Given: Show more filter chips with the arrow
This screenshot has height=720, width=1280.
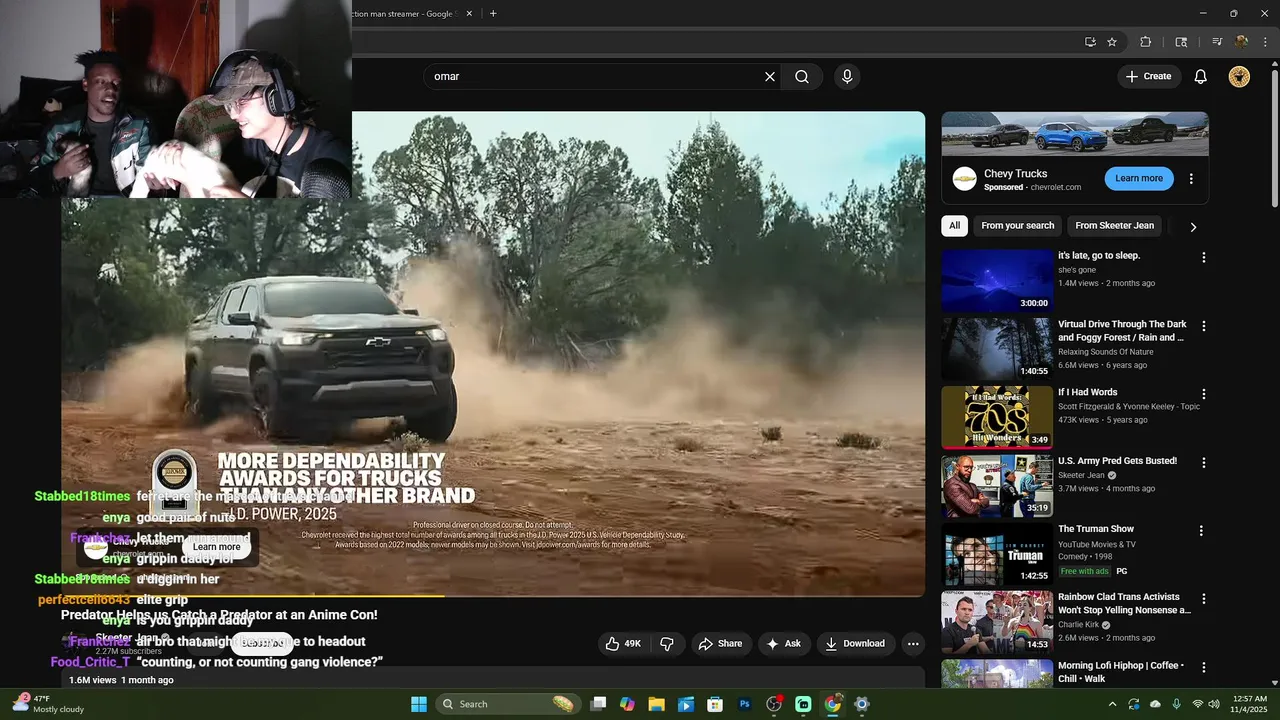Looking at the screenshot, I should click(1193, 227).
